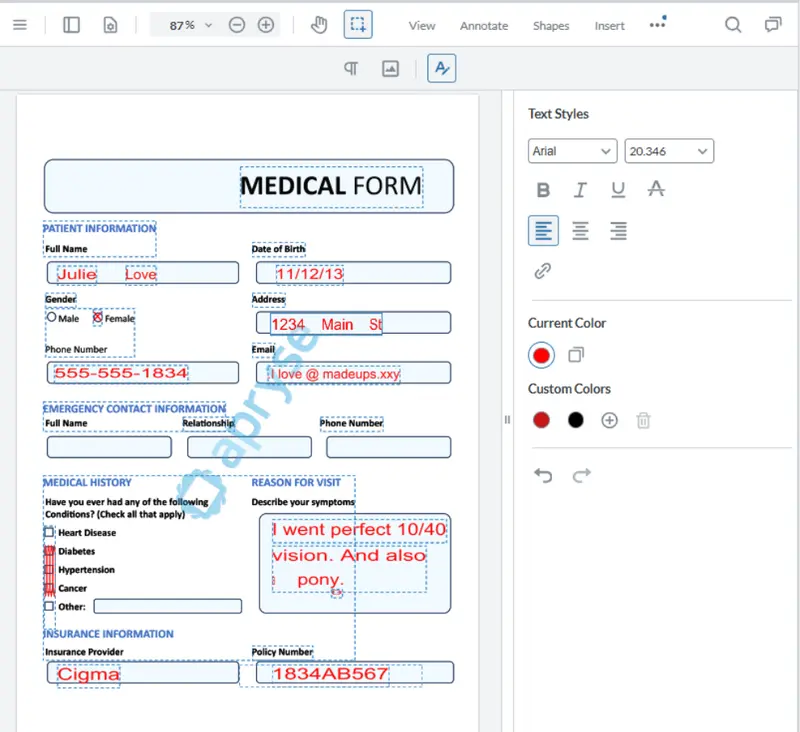Screen dimensions: 800x732
Task: Apply strikethrough formatting
Action: click(656, 190)
